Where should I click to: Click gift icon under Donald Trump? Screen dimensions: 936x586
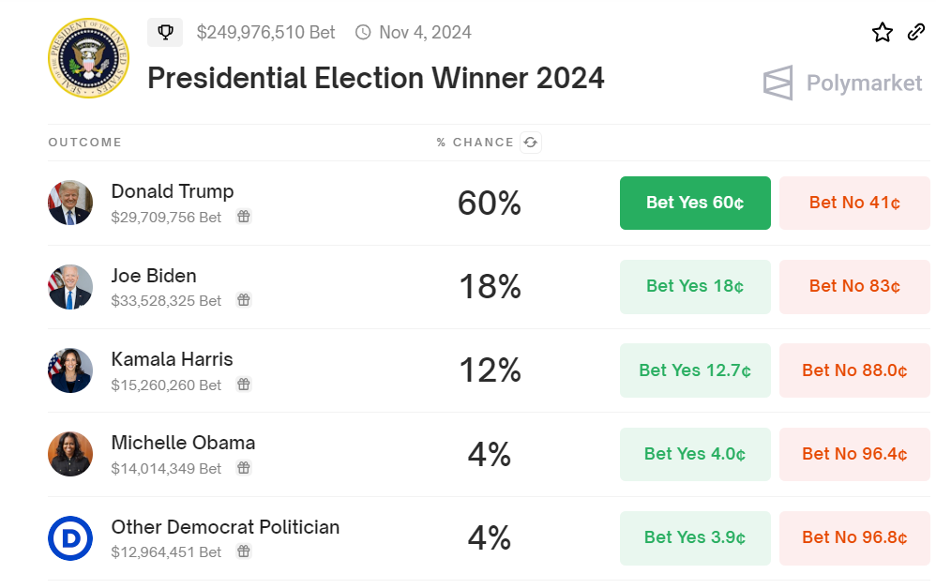pyautogui.click(x=244, y=217)
